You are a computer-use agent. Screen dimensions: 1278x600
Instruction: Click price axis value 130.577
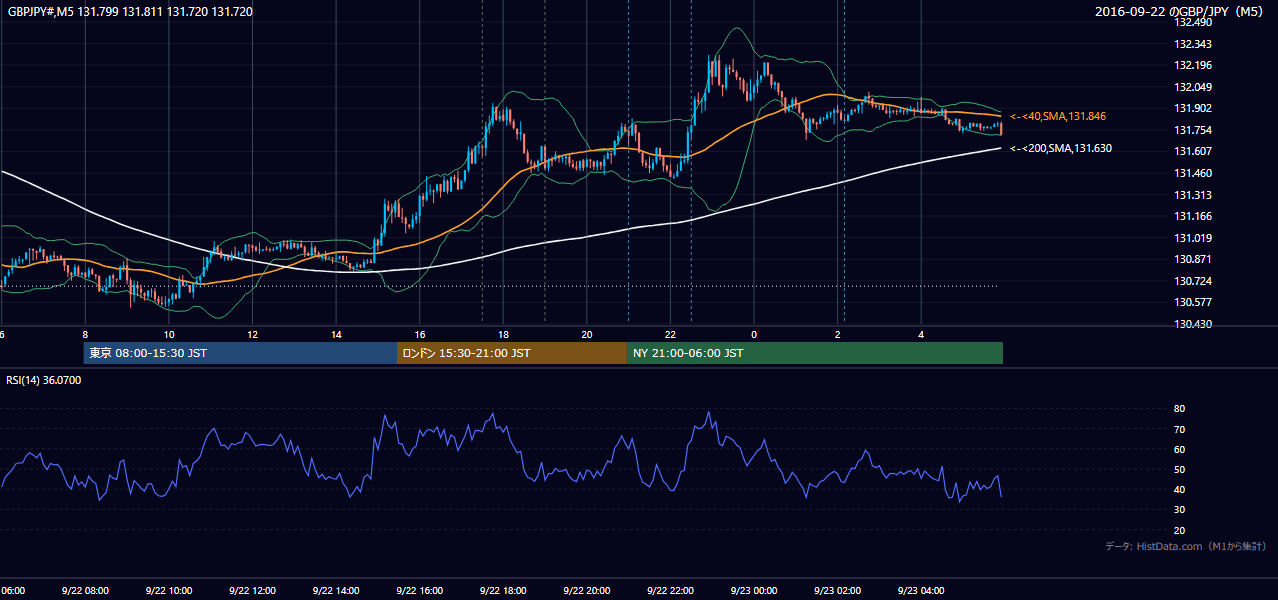coord(1193,303)
